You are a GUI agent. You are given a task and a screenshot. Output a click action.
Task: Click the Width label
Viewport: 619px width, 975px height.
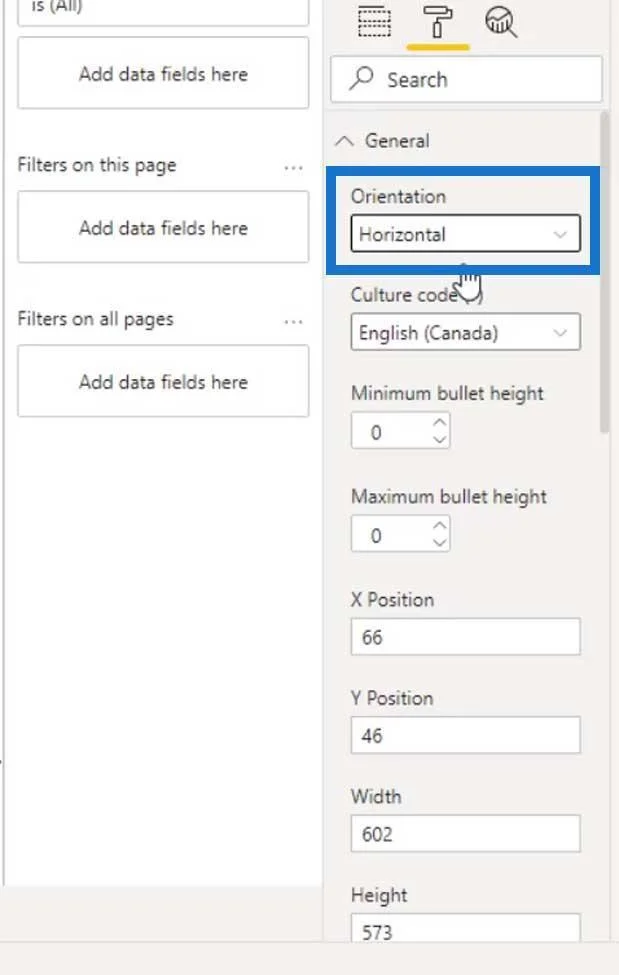point(376,796)
